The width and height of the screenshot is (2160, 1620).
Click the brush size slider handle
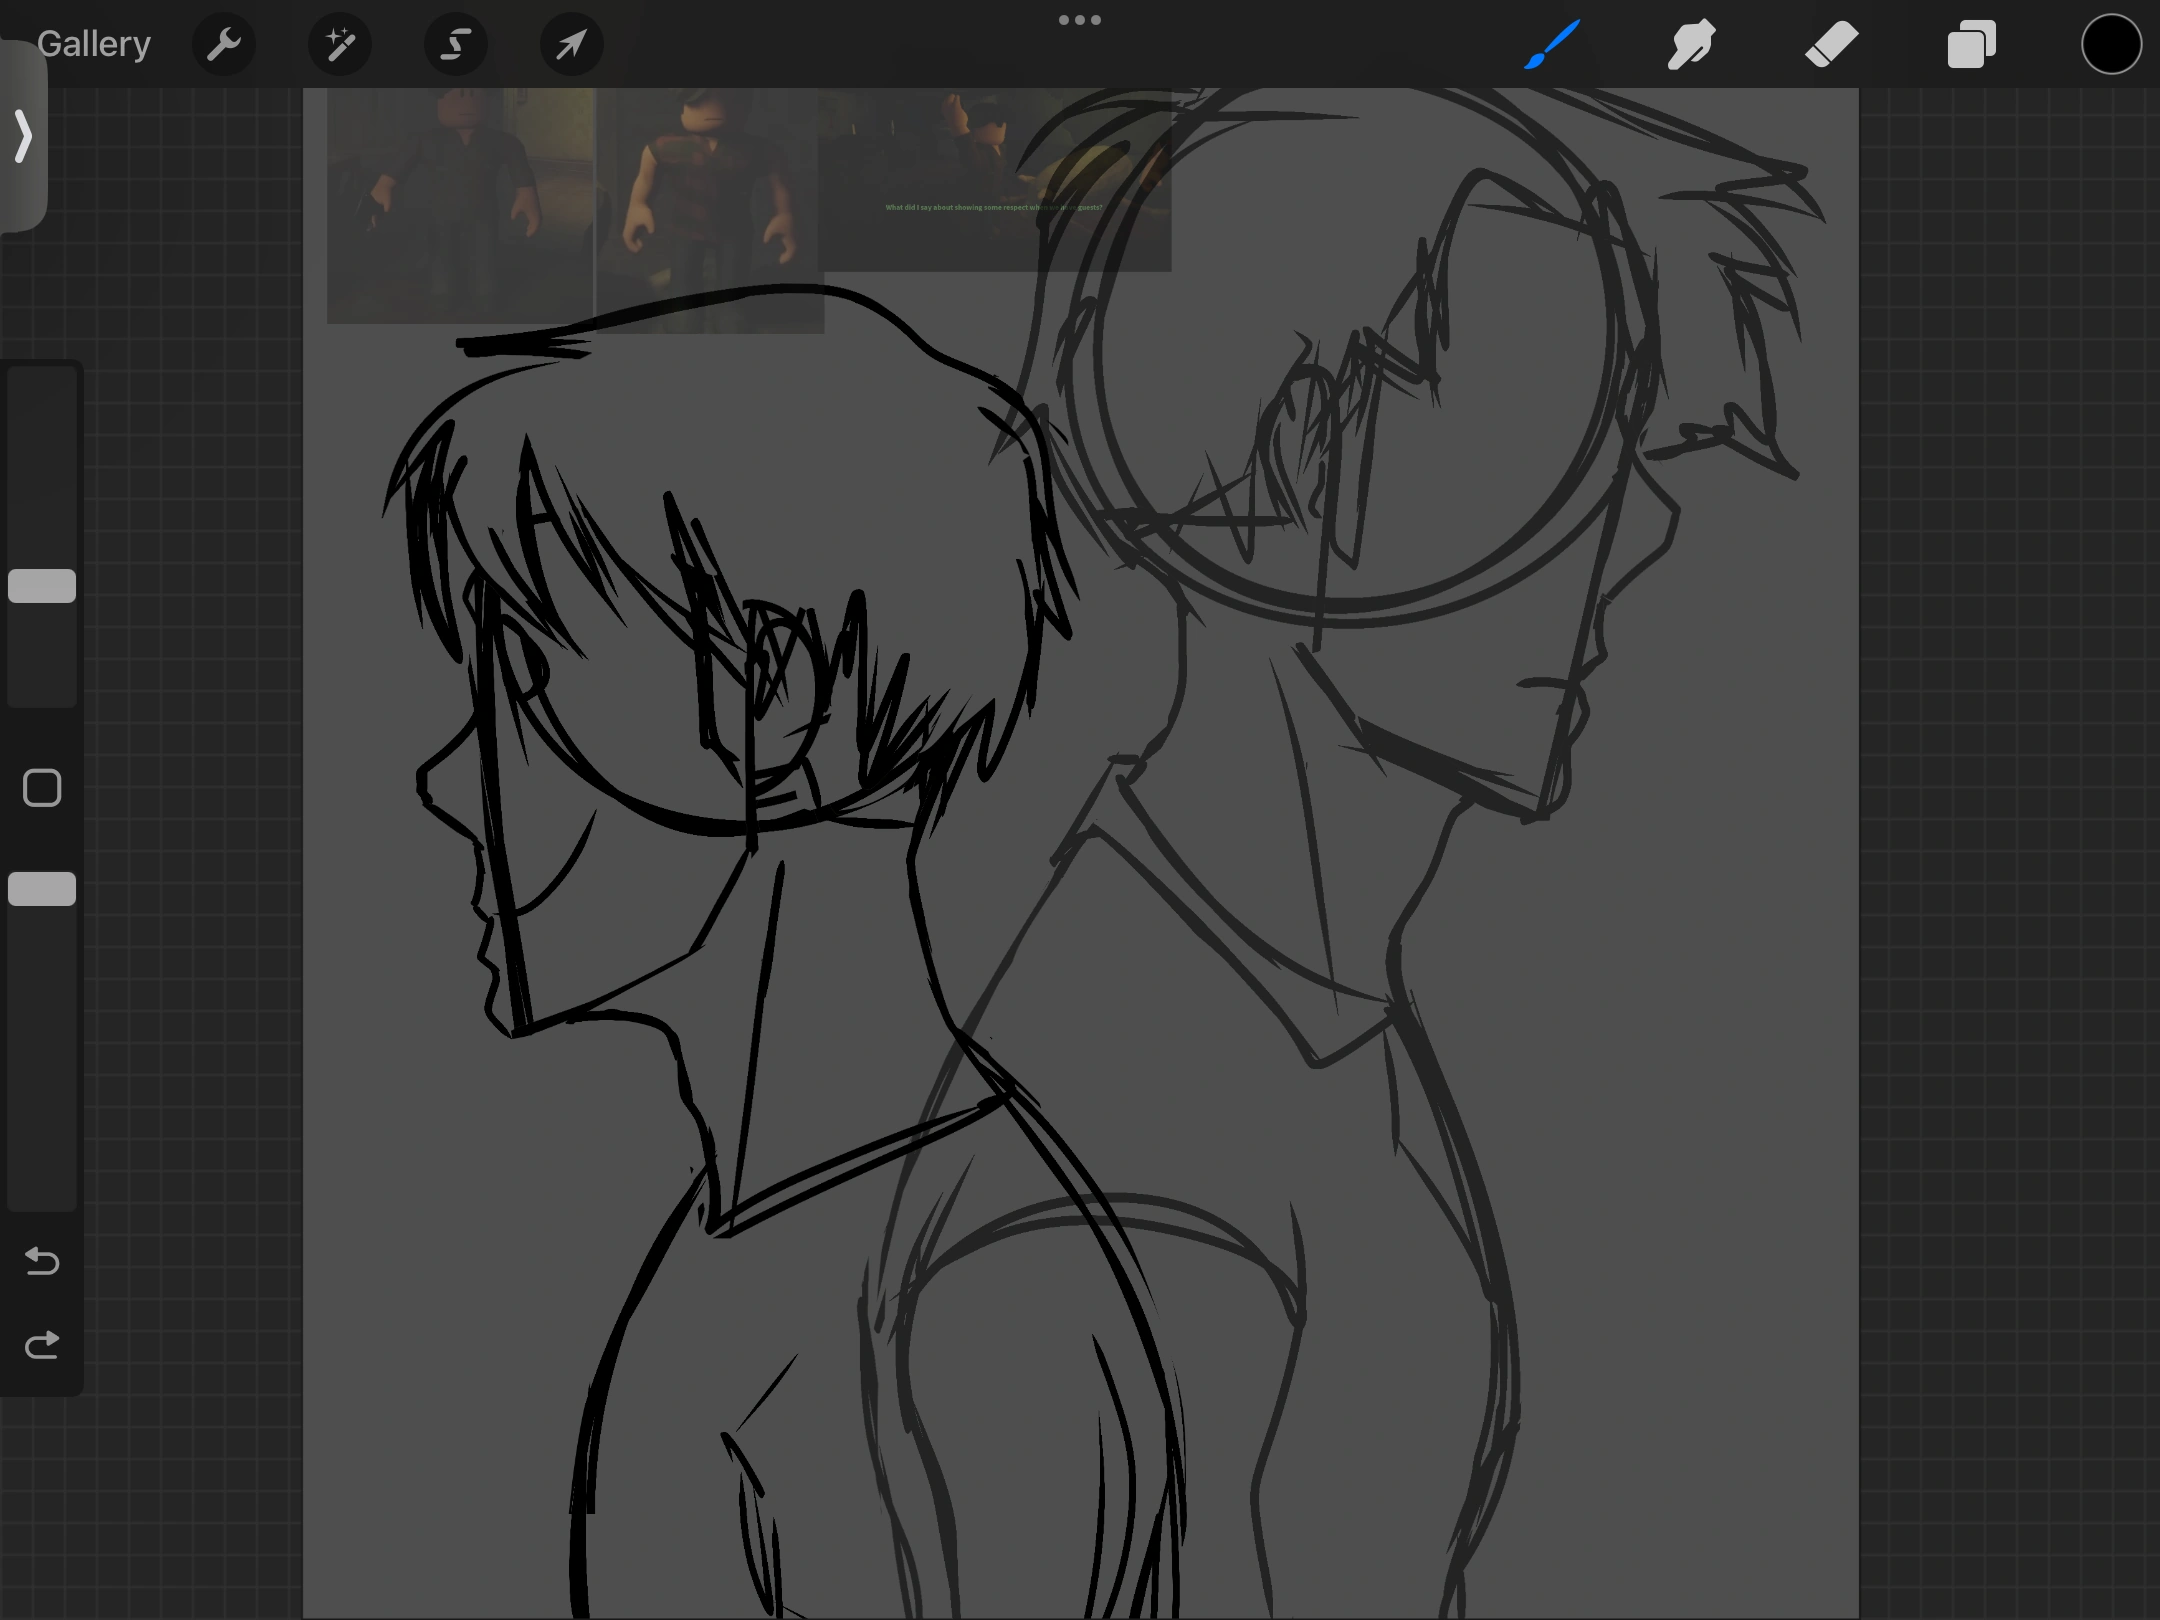42,586
